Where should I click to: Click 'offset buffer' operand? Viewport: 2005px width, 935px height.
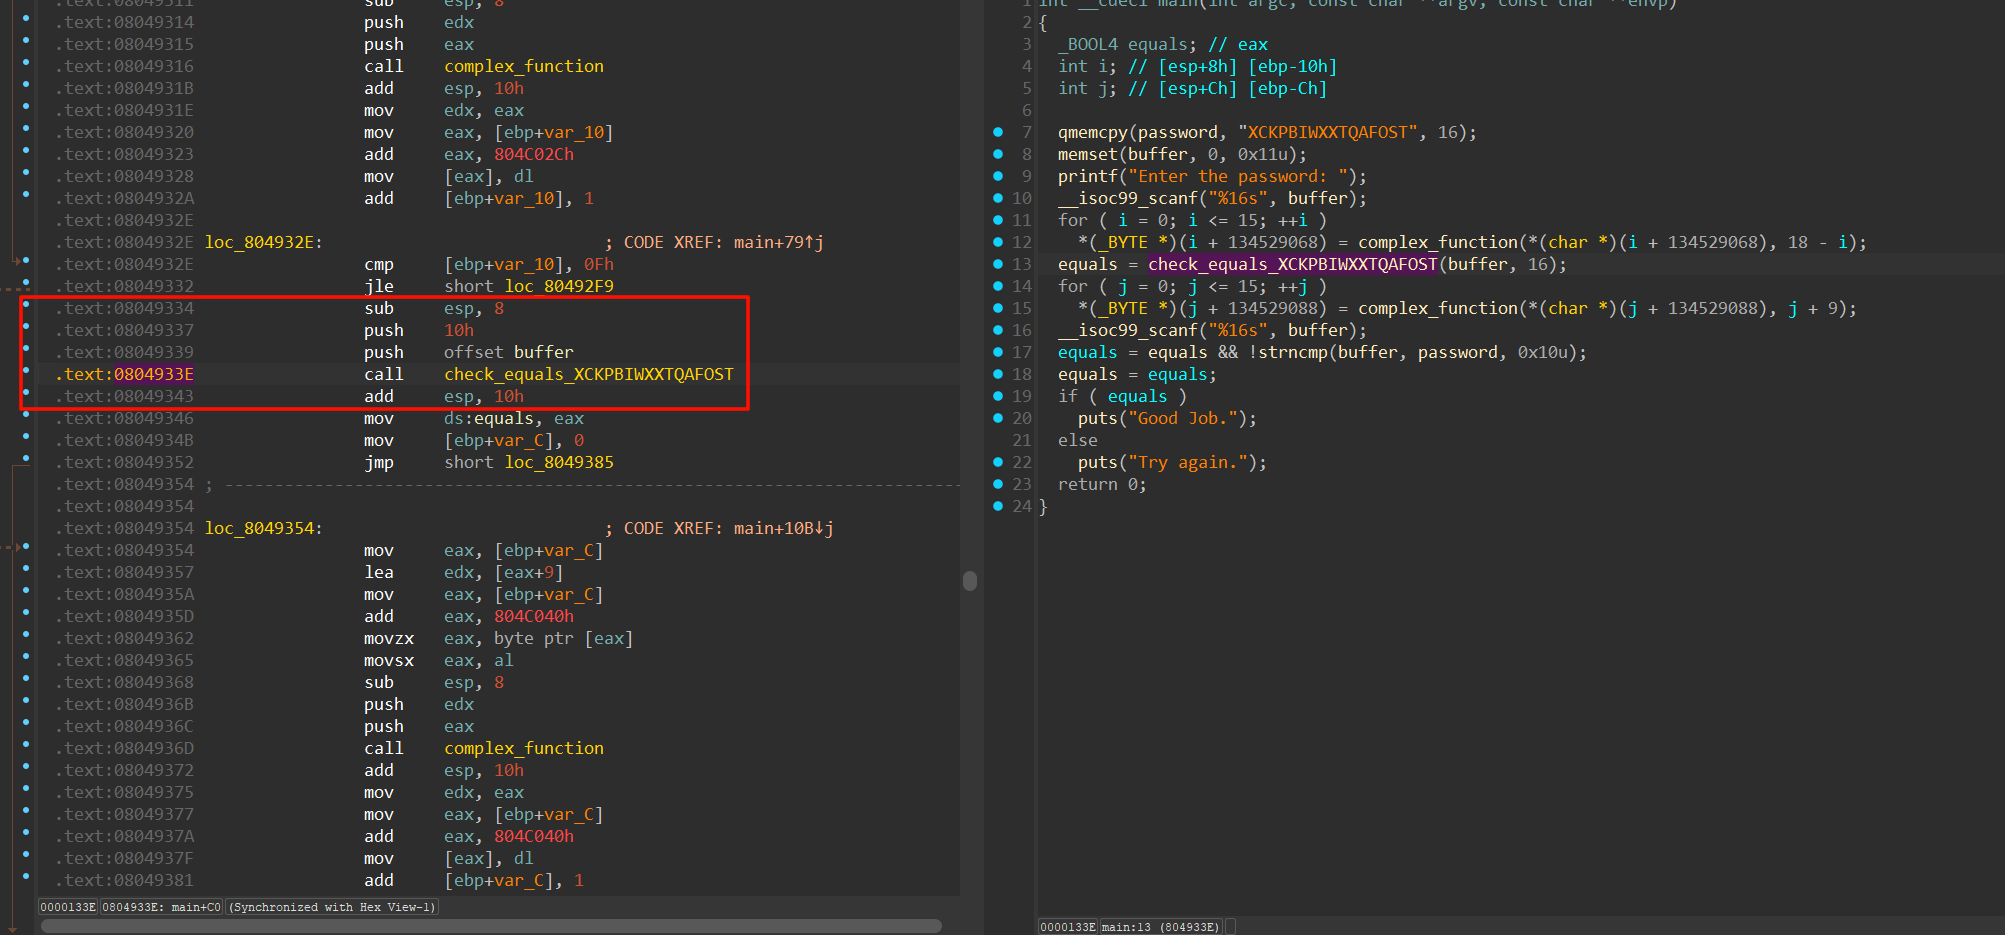(509, 352)
